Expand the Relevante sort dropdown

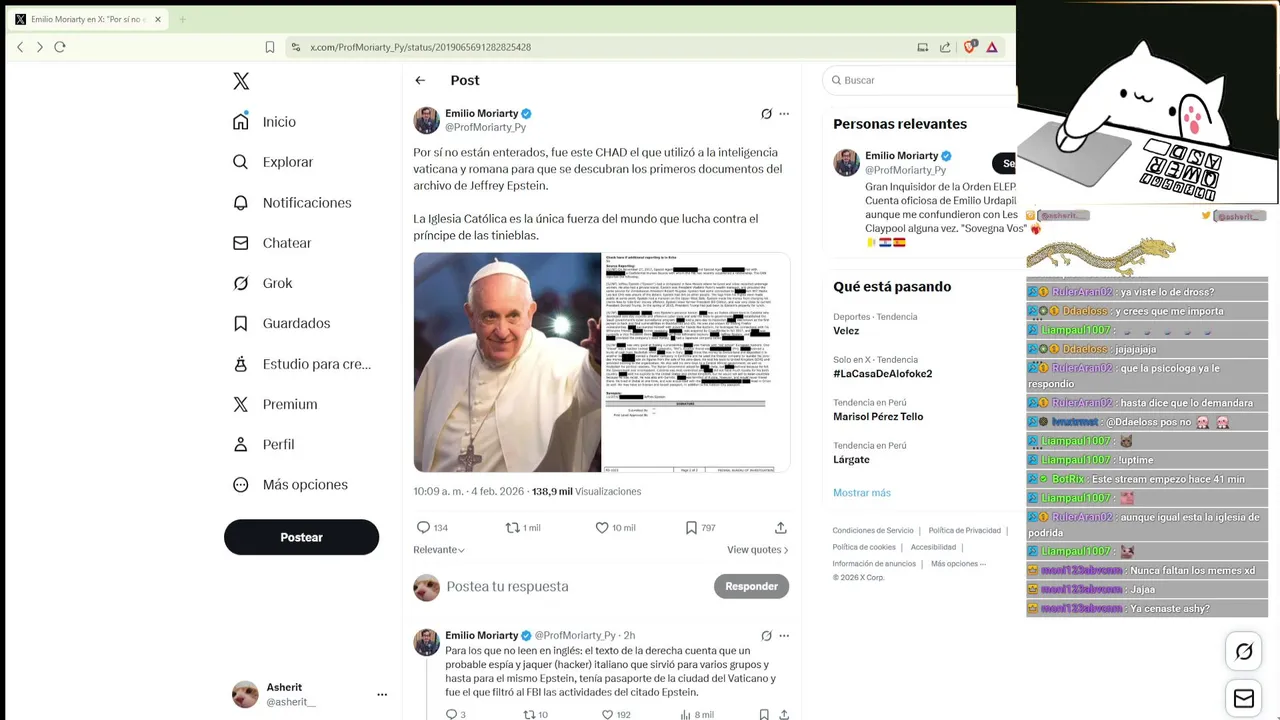coord(439,549)
